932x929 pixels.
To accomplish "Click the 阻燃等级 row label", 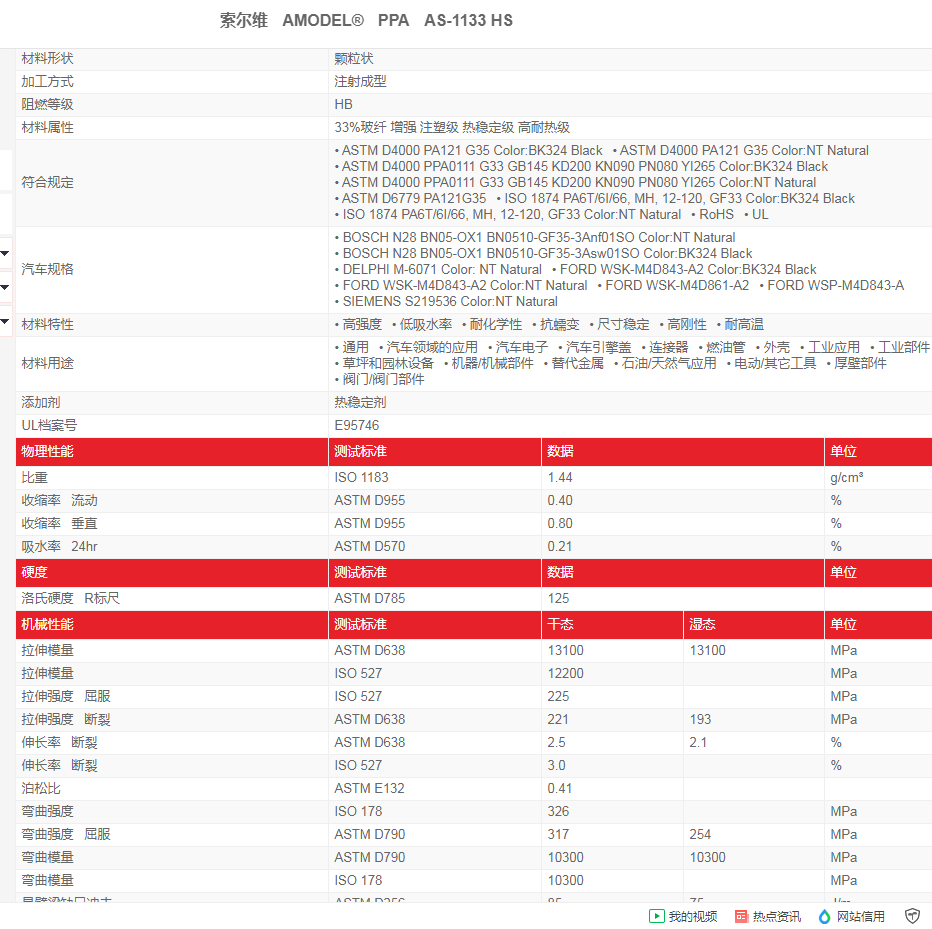I will (48, 105).
